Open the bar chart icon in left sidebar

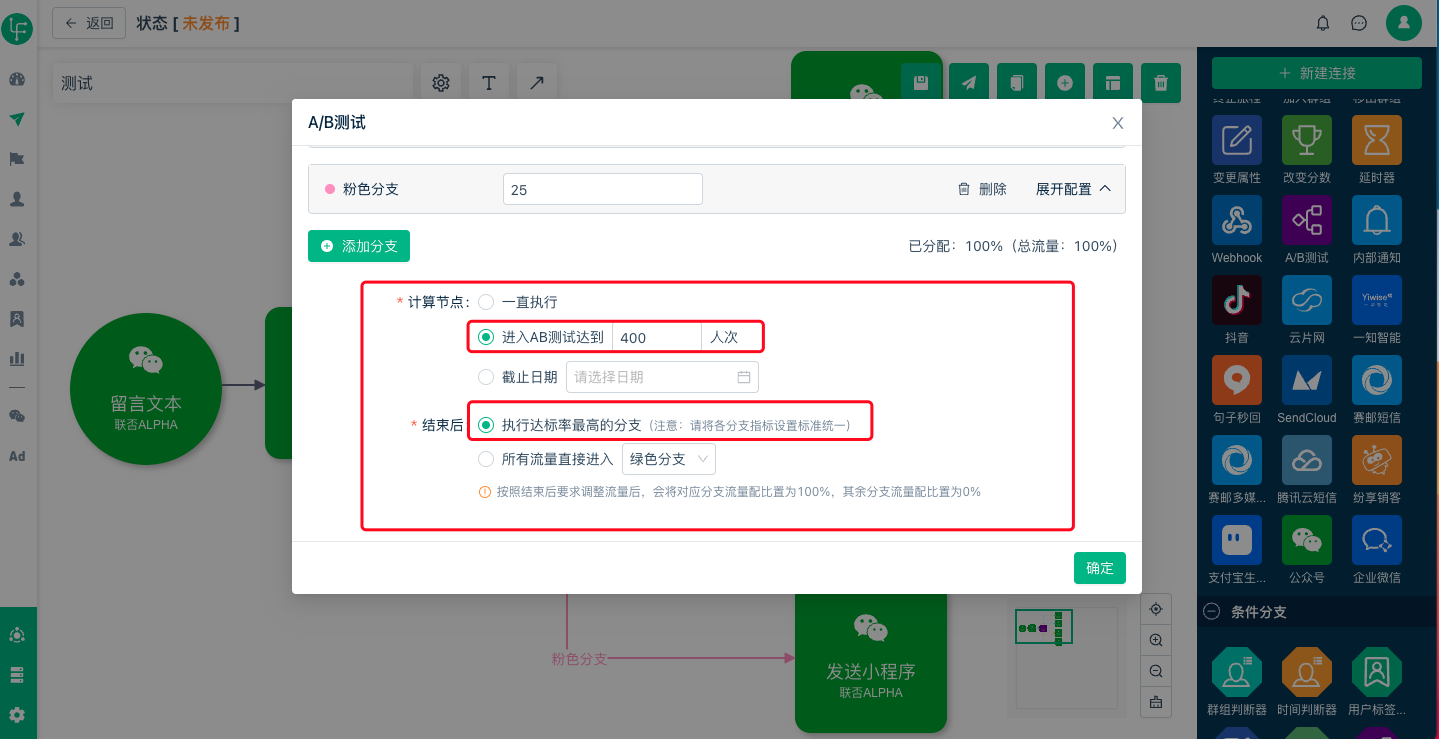point(17,358)
